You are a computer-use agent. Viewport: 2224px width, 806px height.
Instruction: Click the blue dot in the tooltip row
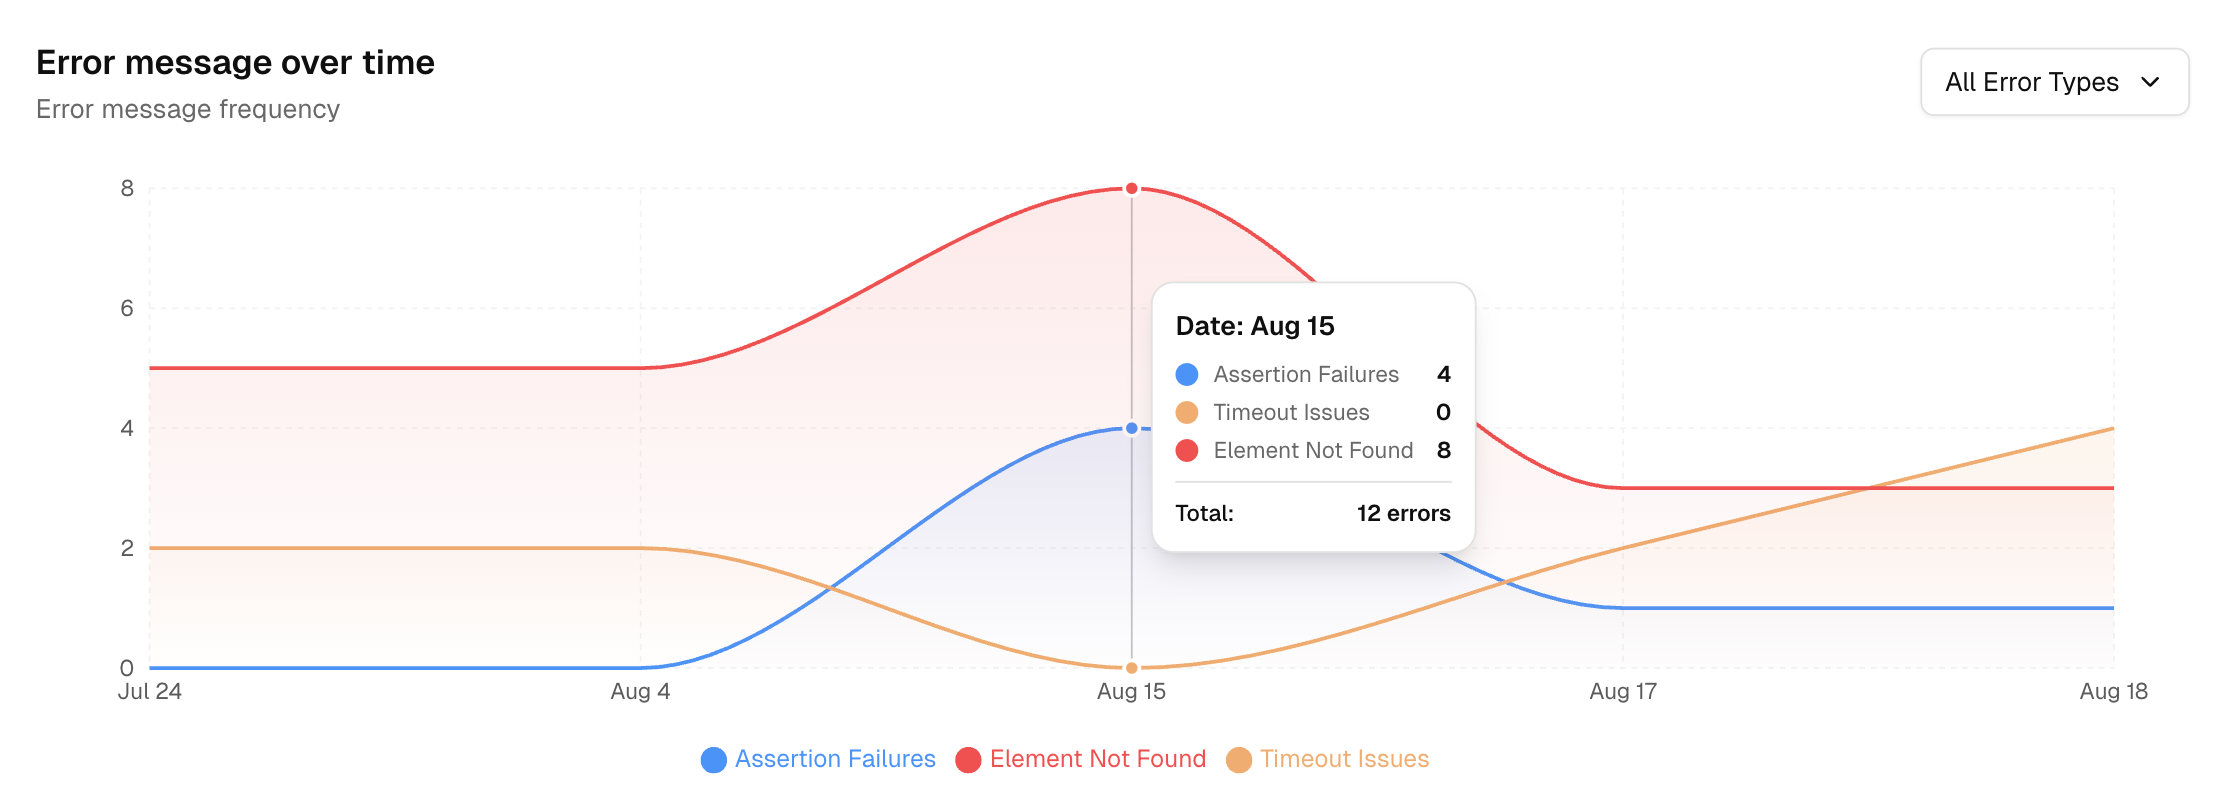pyautogui.click(x=1186, y=374)
